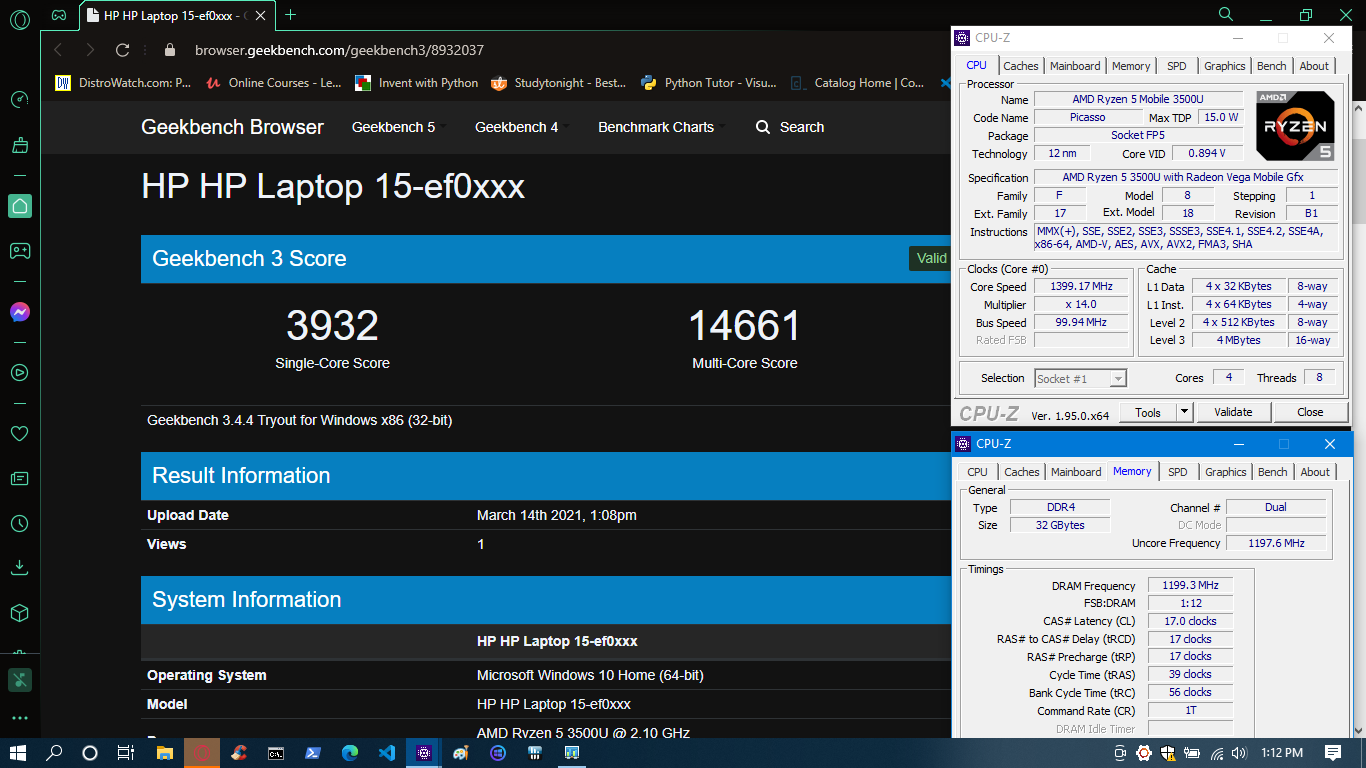
Task: Open DistroWatch.com bookmark
Action: point(123,83)
